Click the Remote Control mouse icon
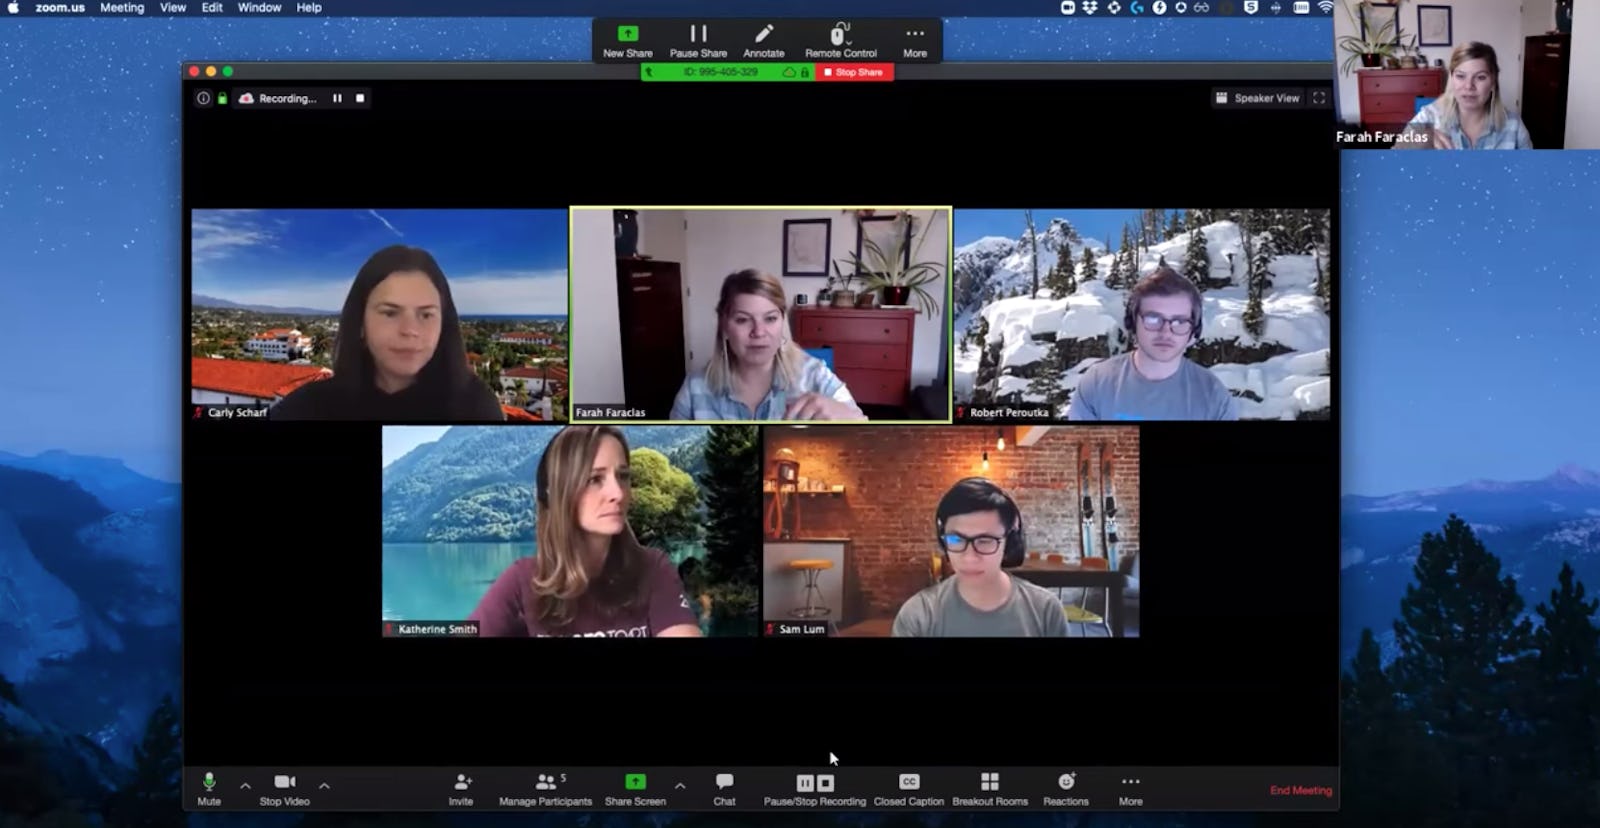 (x=840, y=35)
